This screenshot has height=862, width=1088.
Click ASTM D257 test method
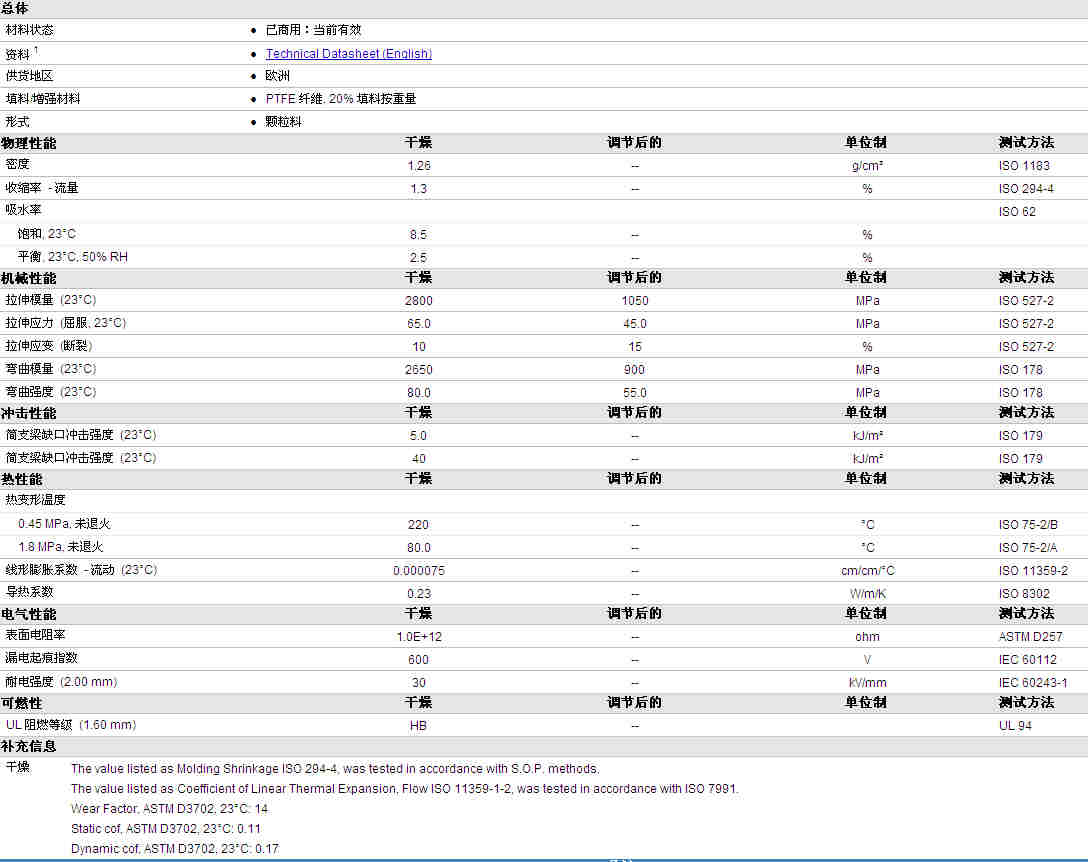[x=1030, y=636]
